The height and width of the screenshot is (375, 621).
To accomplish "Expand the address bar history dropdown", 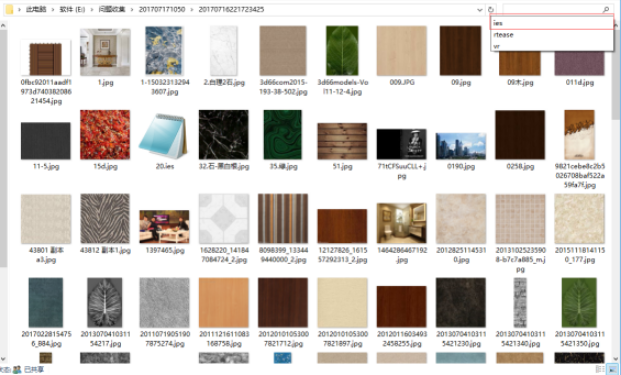I will point(480,10).
